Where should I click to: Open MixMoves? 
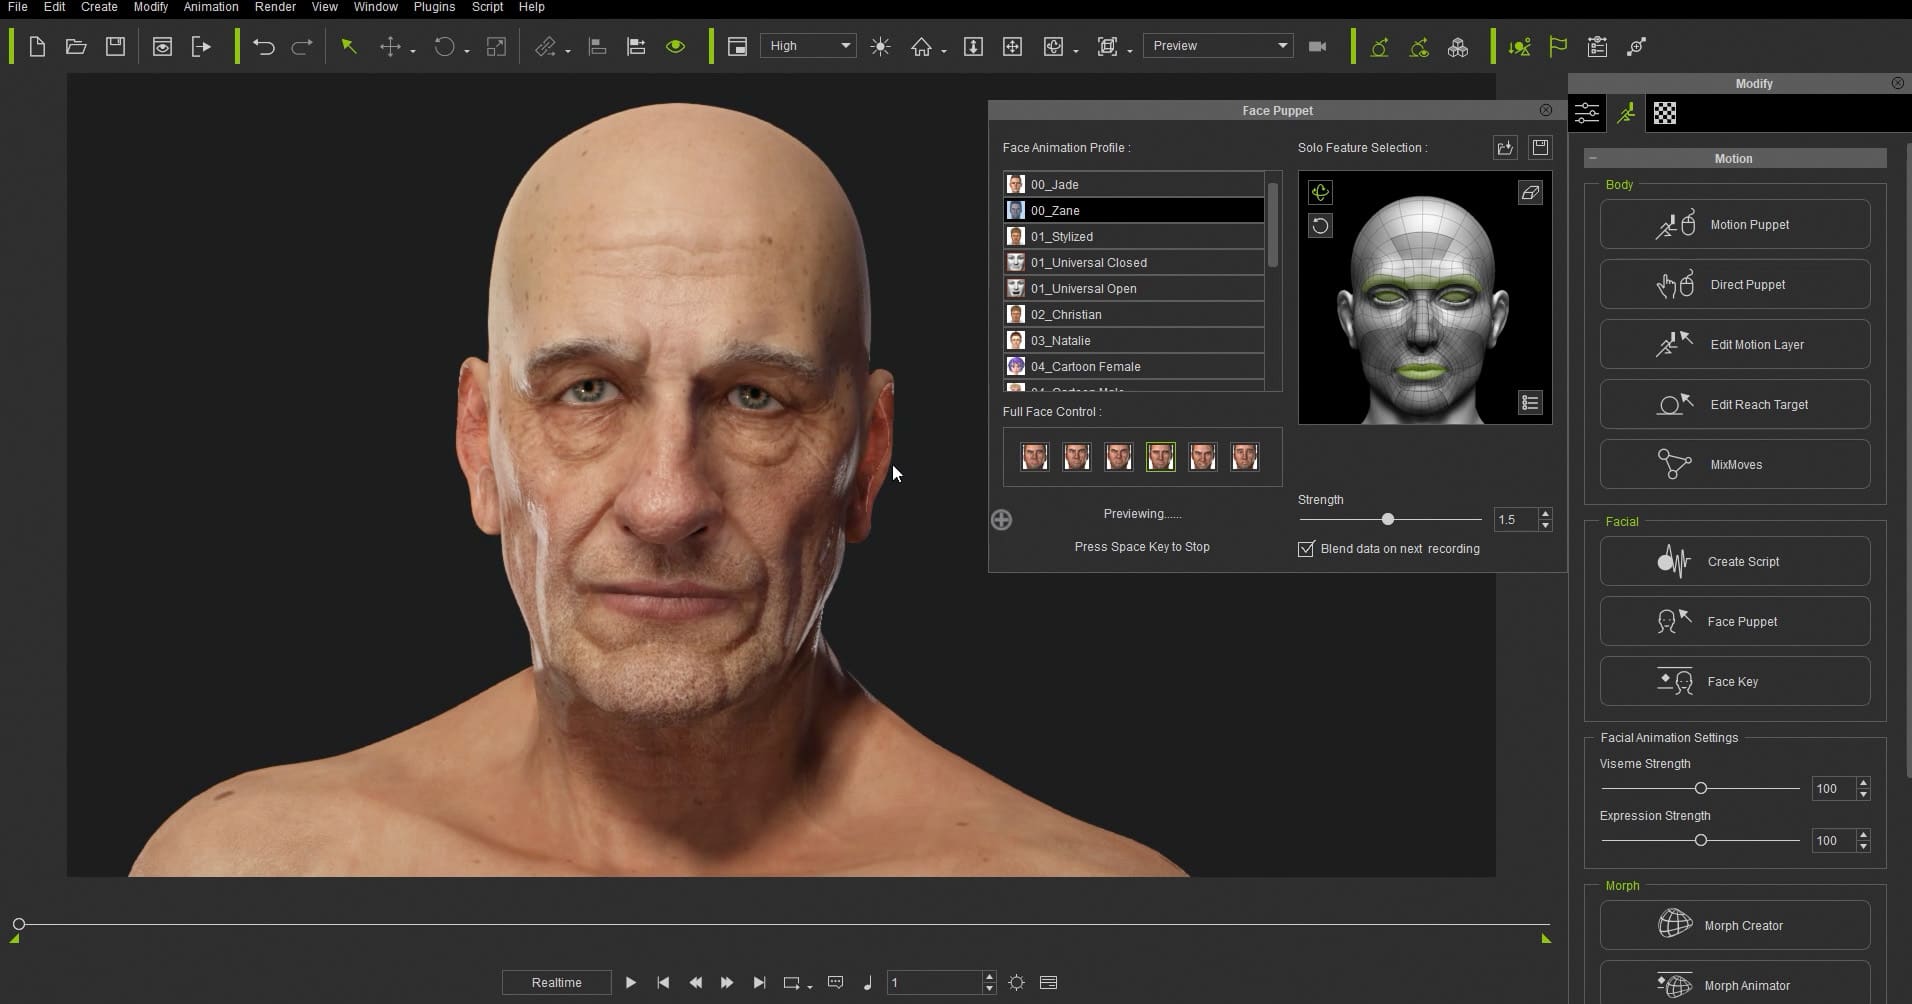[1733, 464]
